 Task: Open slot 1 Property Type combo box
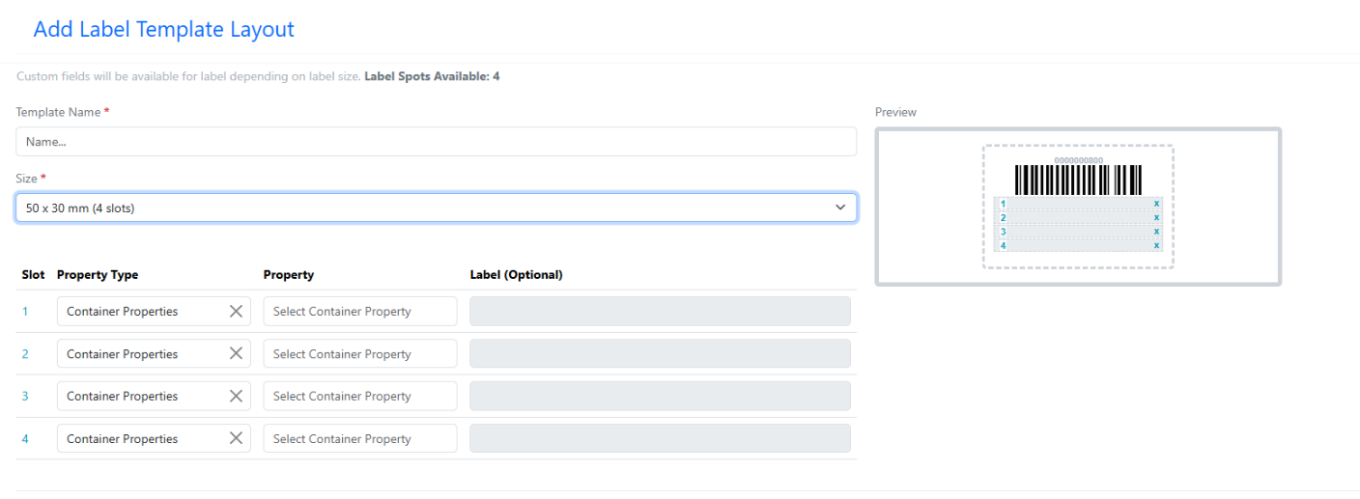pyautogui.click(x=153, y=311)
